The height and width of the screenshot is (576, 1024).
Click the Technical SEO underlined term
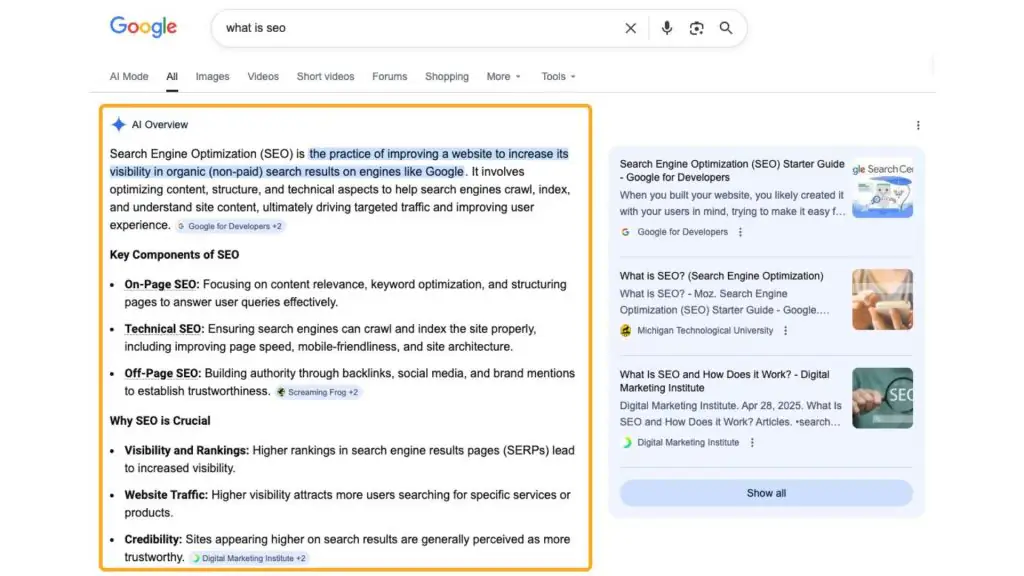point(163,328)
